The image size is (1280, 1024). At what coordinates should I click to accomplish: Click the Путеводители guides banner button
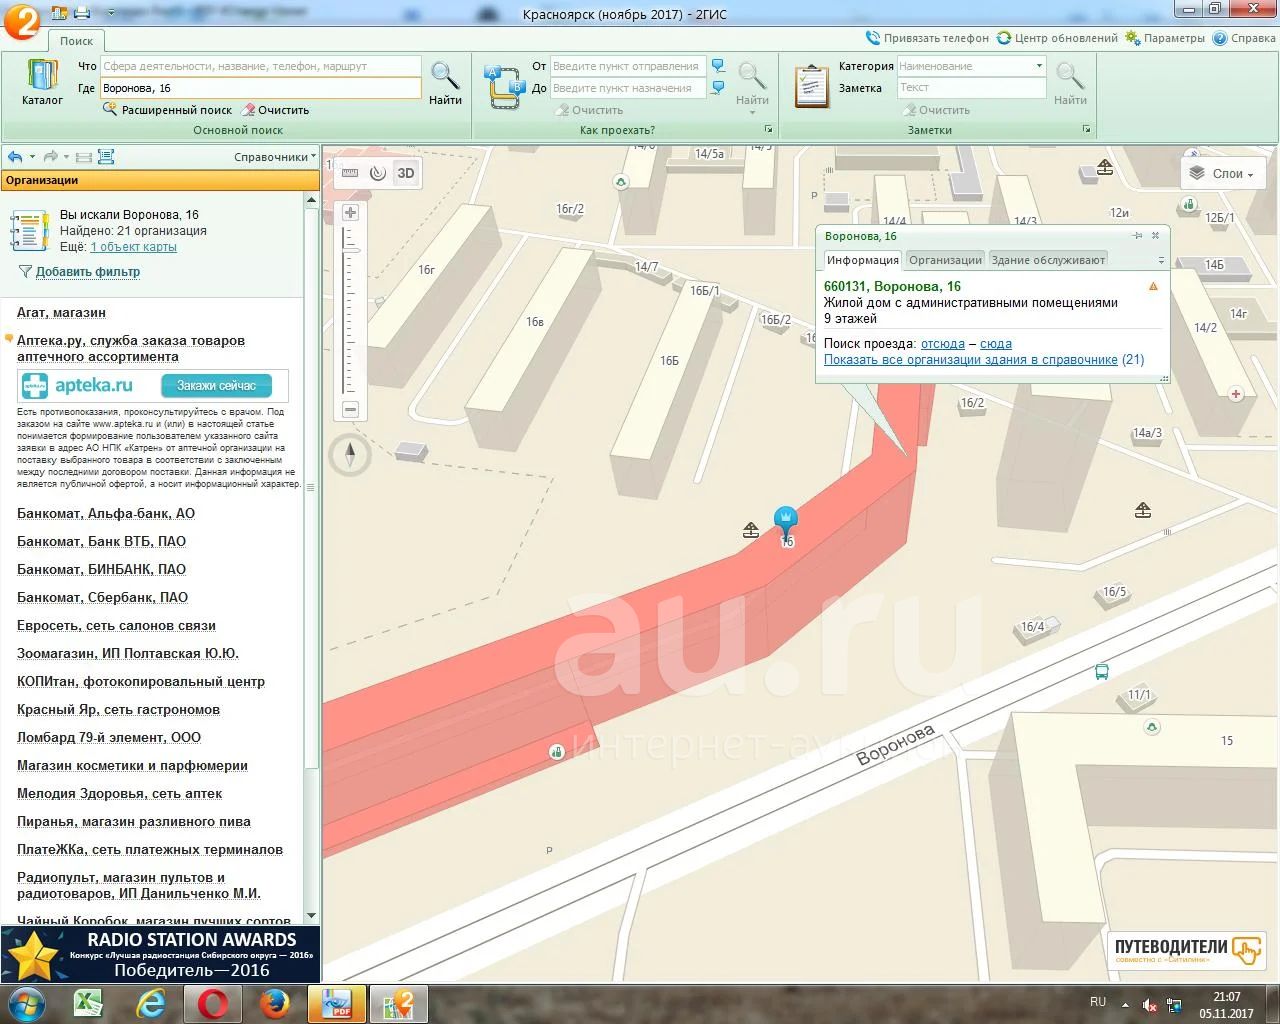point(1187,950)
